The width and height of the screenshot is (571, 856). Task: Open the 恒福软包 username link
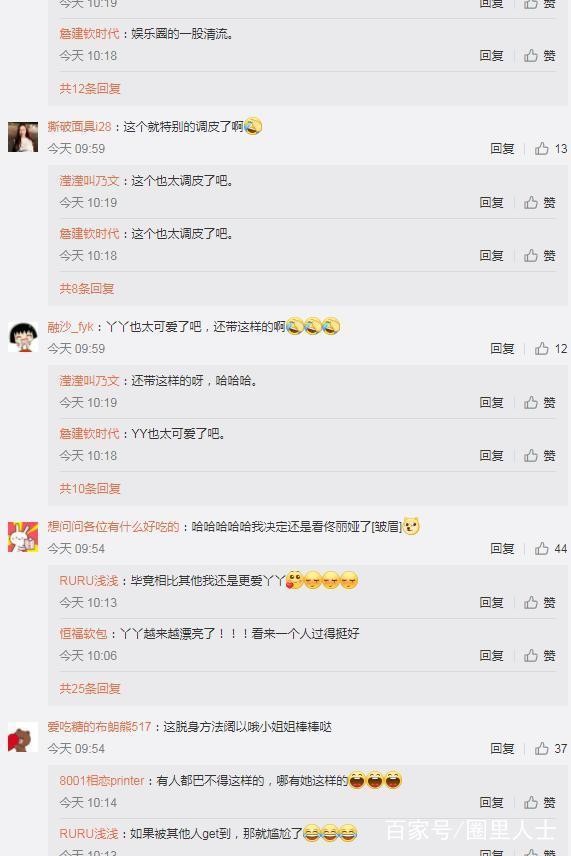[x=83, y=634]
